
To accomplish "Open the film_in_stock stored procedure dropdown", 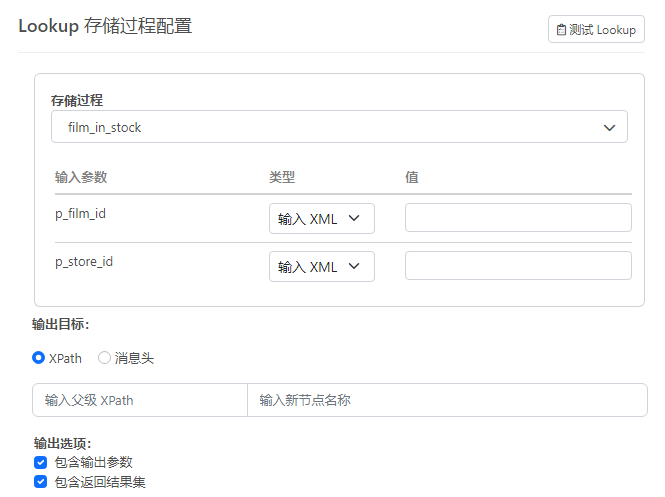I will point(339,127).
